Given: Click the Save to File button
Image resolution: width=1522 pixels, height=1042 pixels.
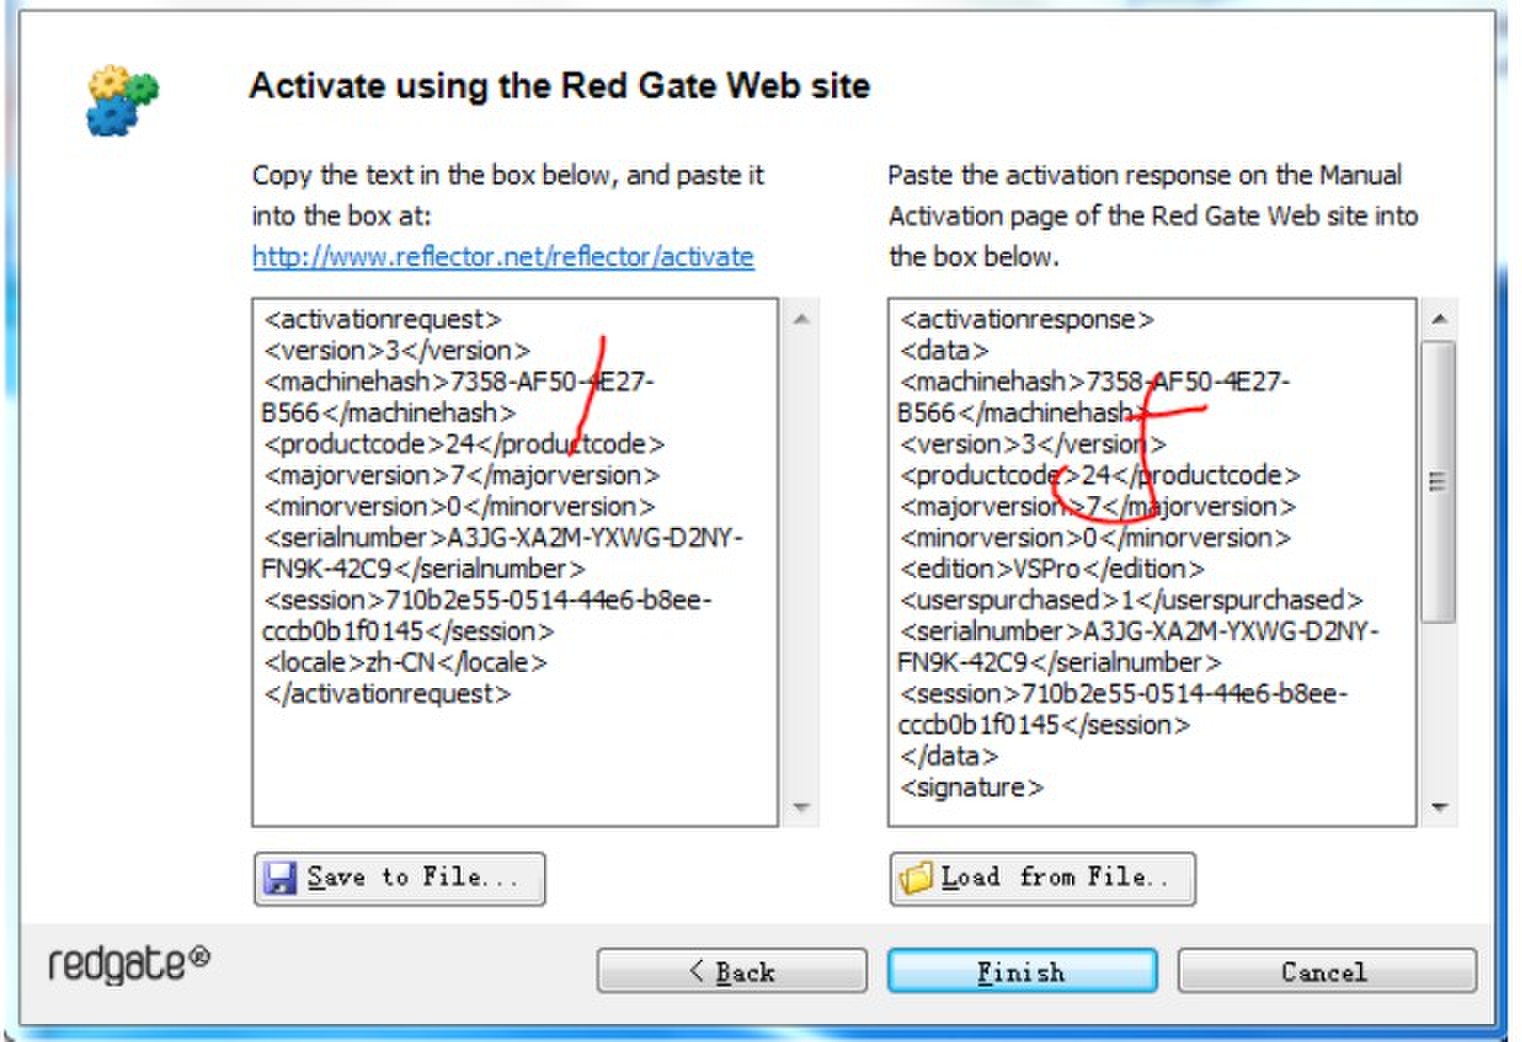Looking at the screenshot, I should click(399, 879).
